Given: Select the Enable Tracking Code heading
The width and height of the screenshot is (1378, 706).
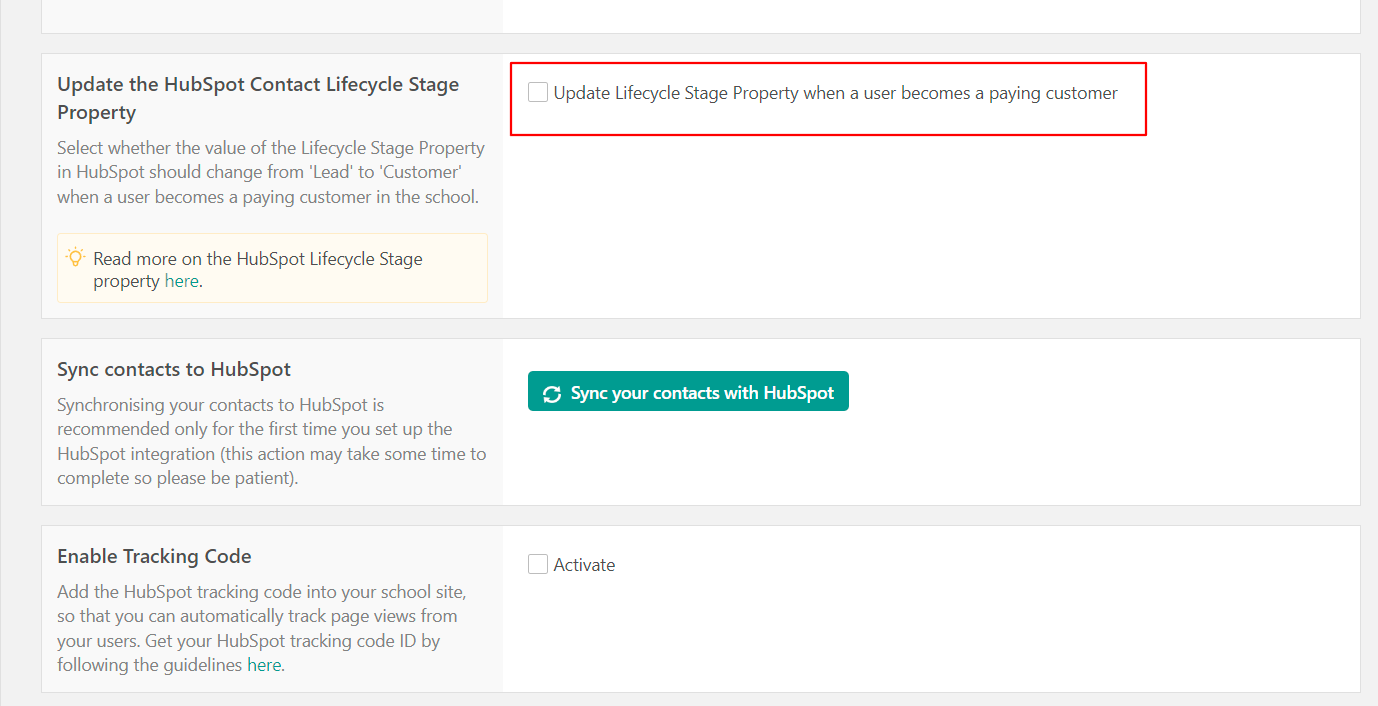Looking at the screenshot, I should coord(154,556).
